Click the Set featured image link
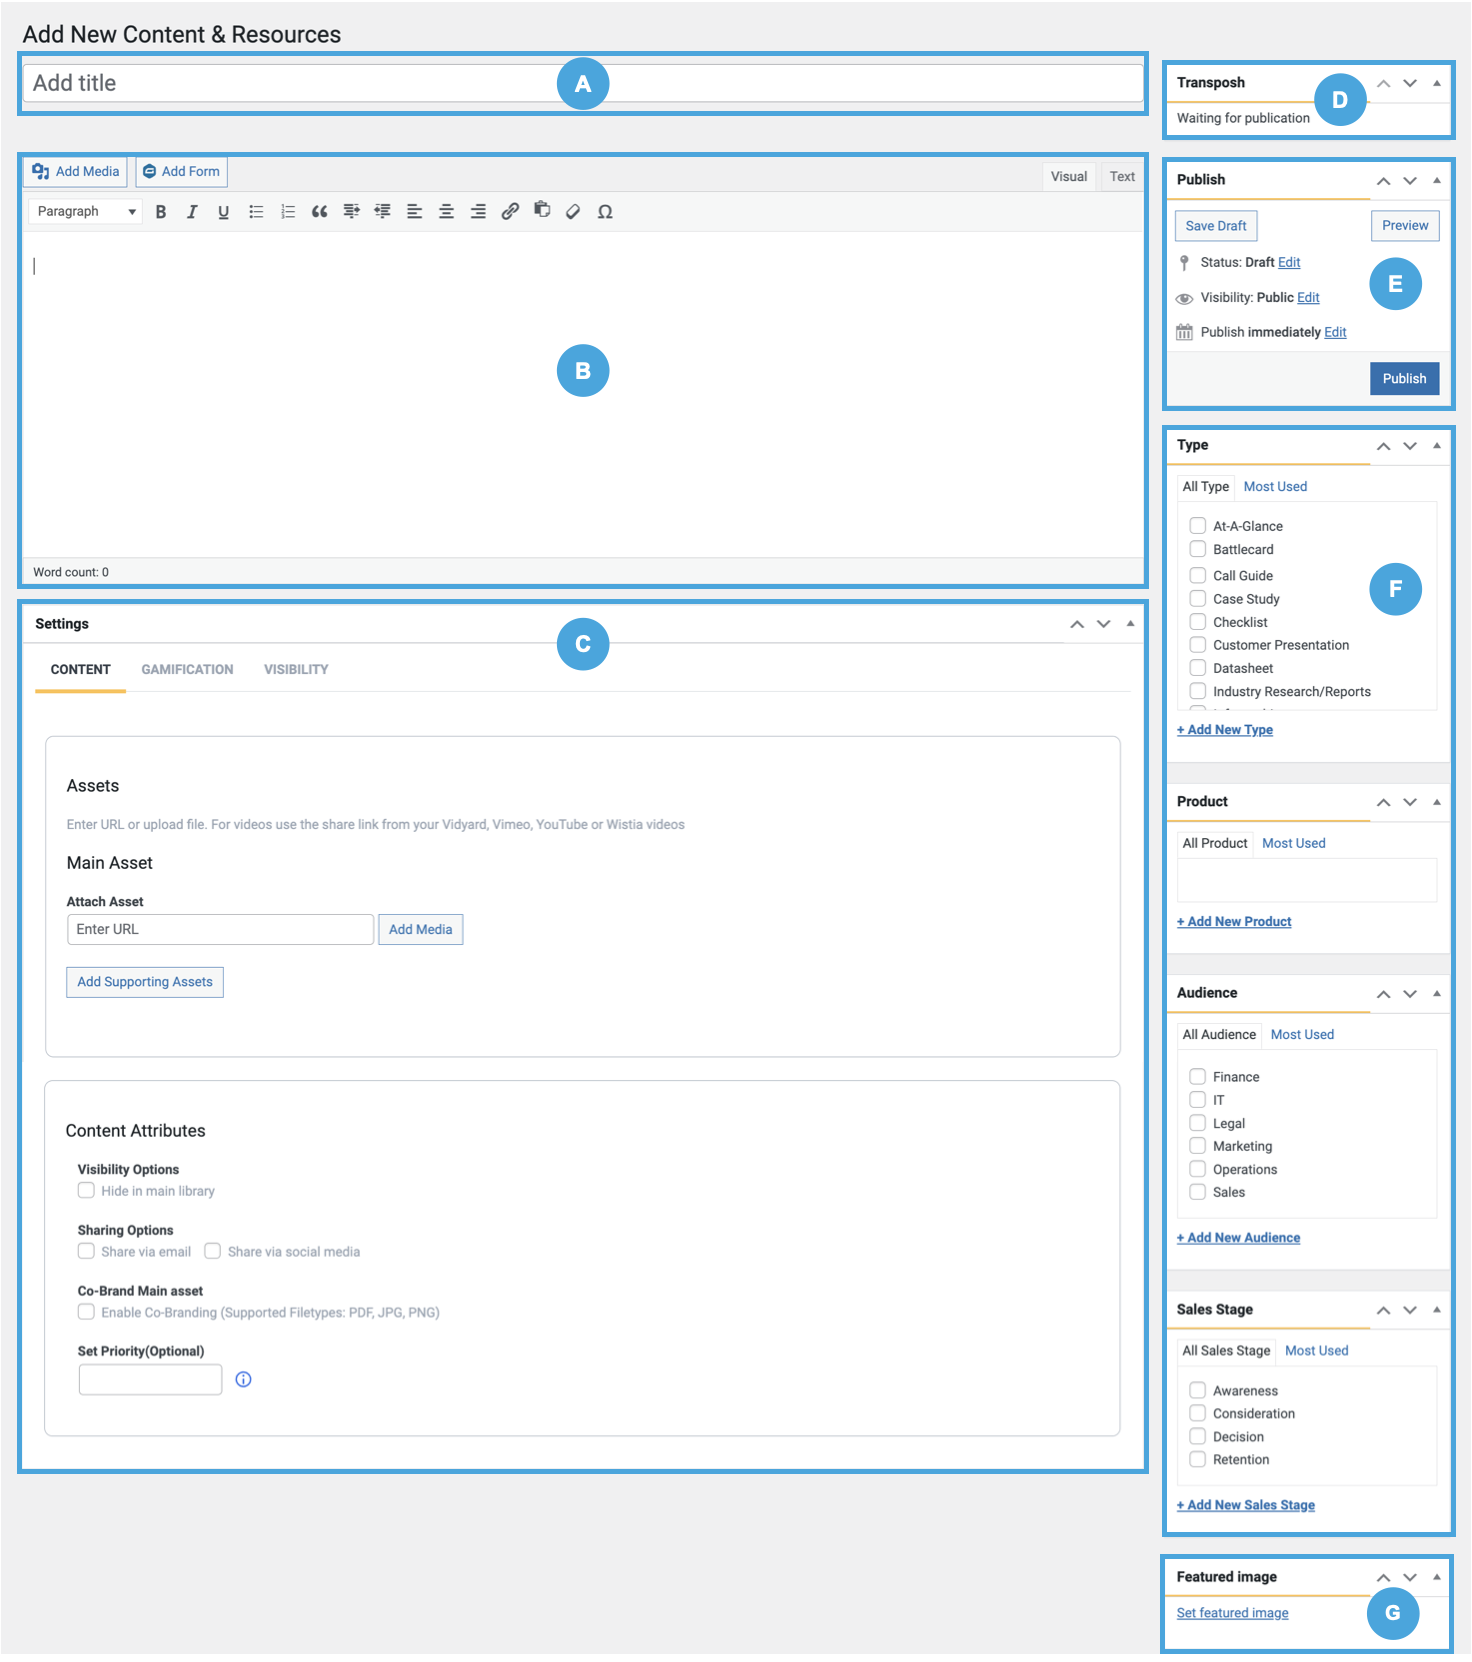The height and width of the screenshot is (1662, 1472). tap(1232, 1613)
